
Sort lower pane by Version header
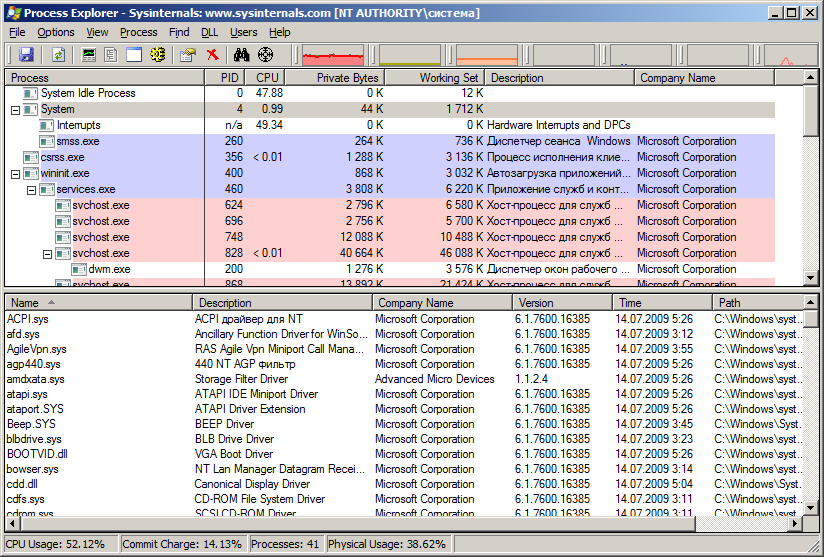coord(562,303)
